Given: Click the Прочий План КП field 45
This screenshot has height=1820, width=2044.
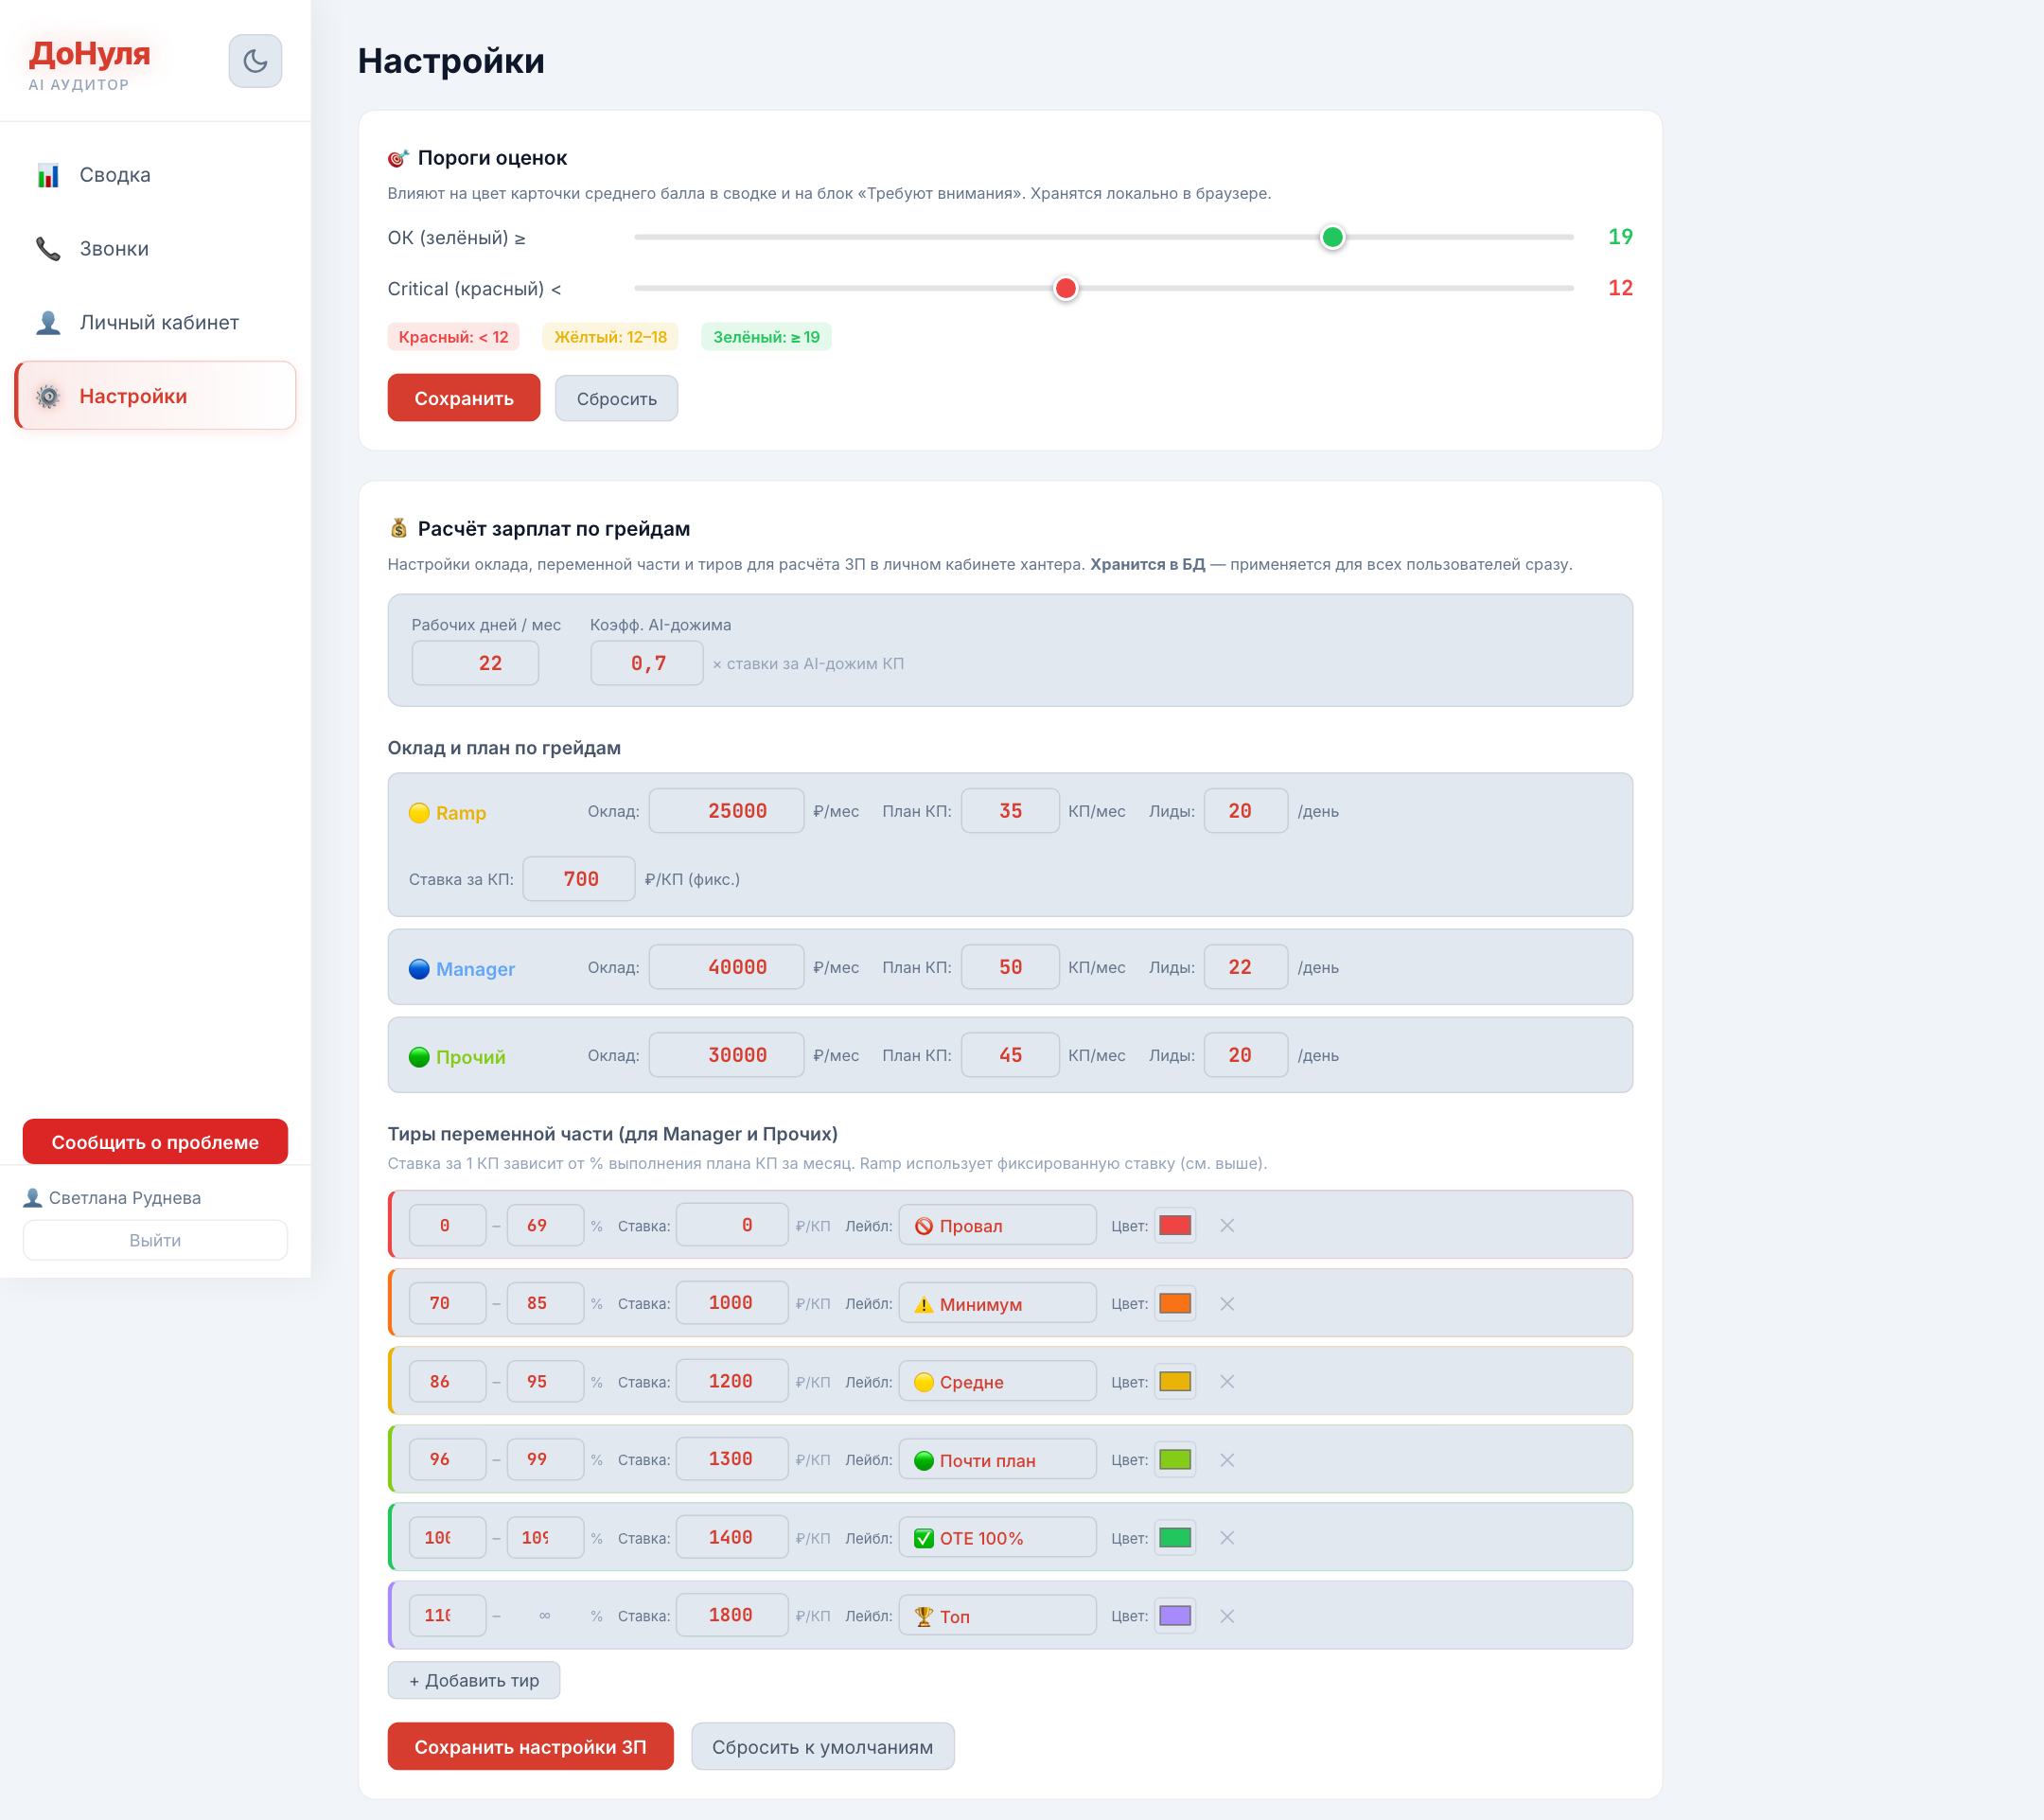Looking at the screenshot, I should 1010,1055.
